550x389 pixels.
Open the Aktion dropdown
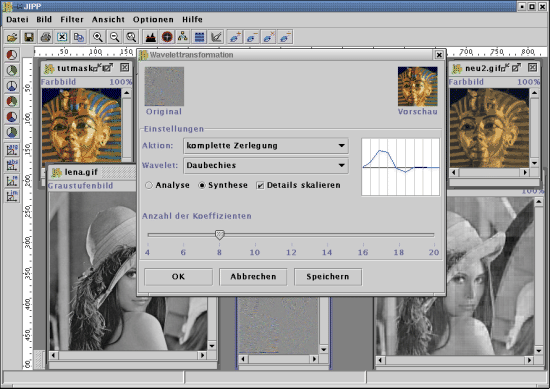(x=266, y=146)
